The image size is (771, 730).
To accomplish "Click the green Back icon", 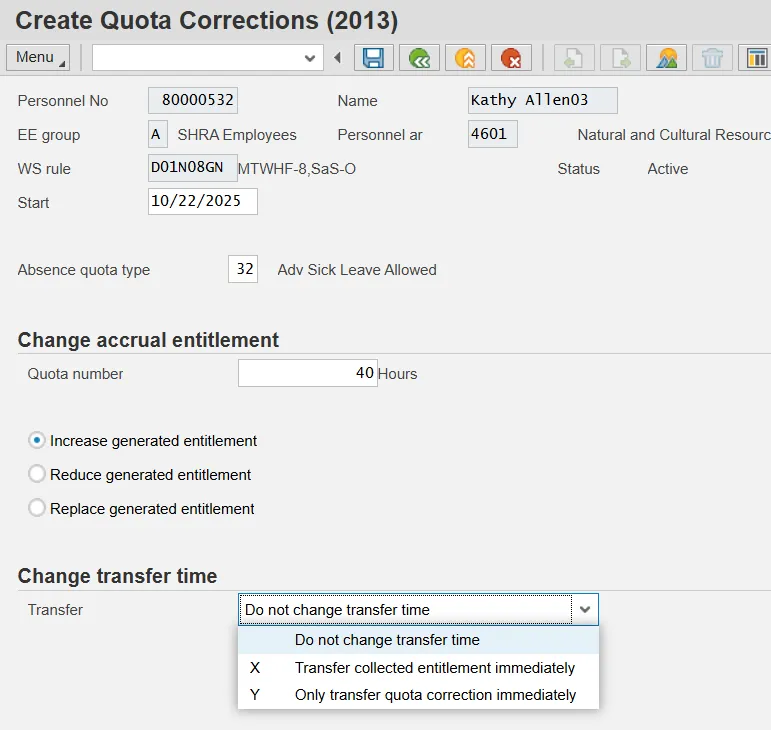I will pyautogui.click(x=419, y=58).
